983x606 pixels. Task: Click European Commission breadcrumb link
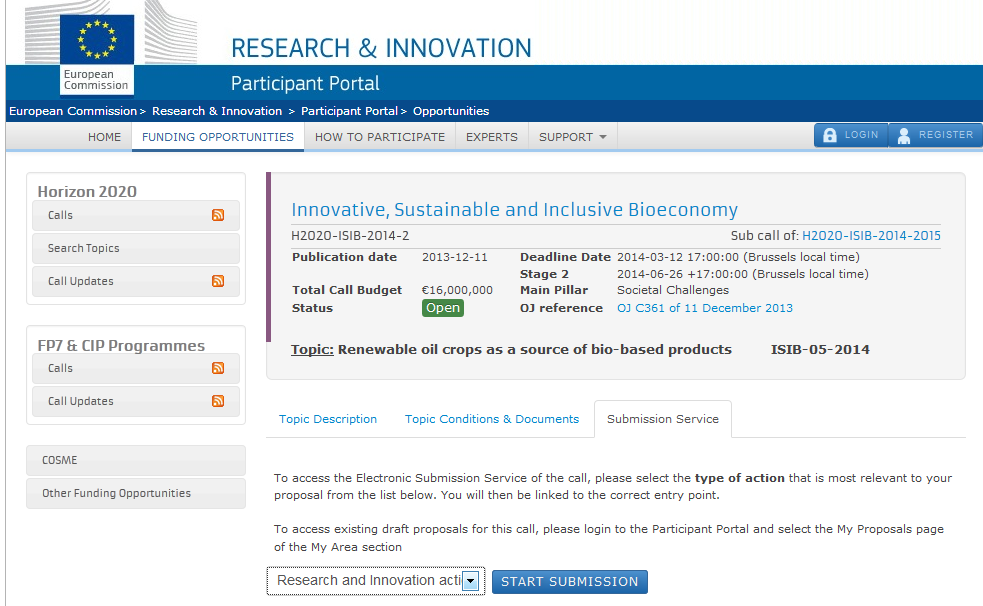pos(73,111)
